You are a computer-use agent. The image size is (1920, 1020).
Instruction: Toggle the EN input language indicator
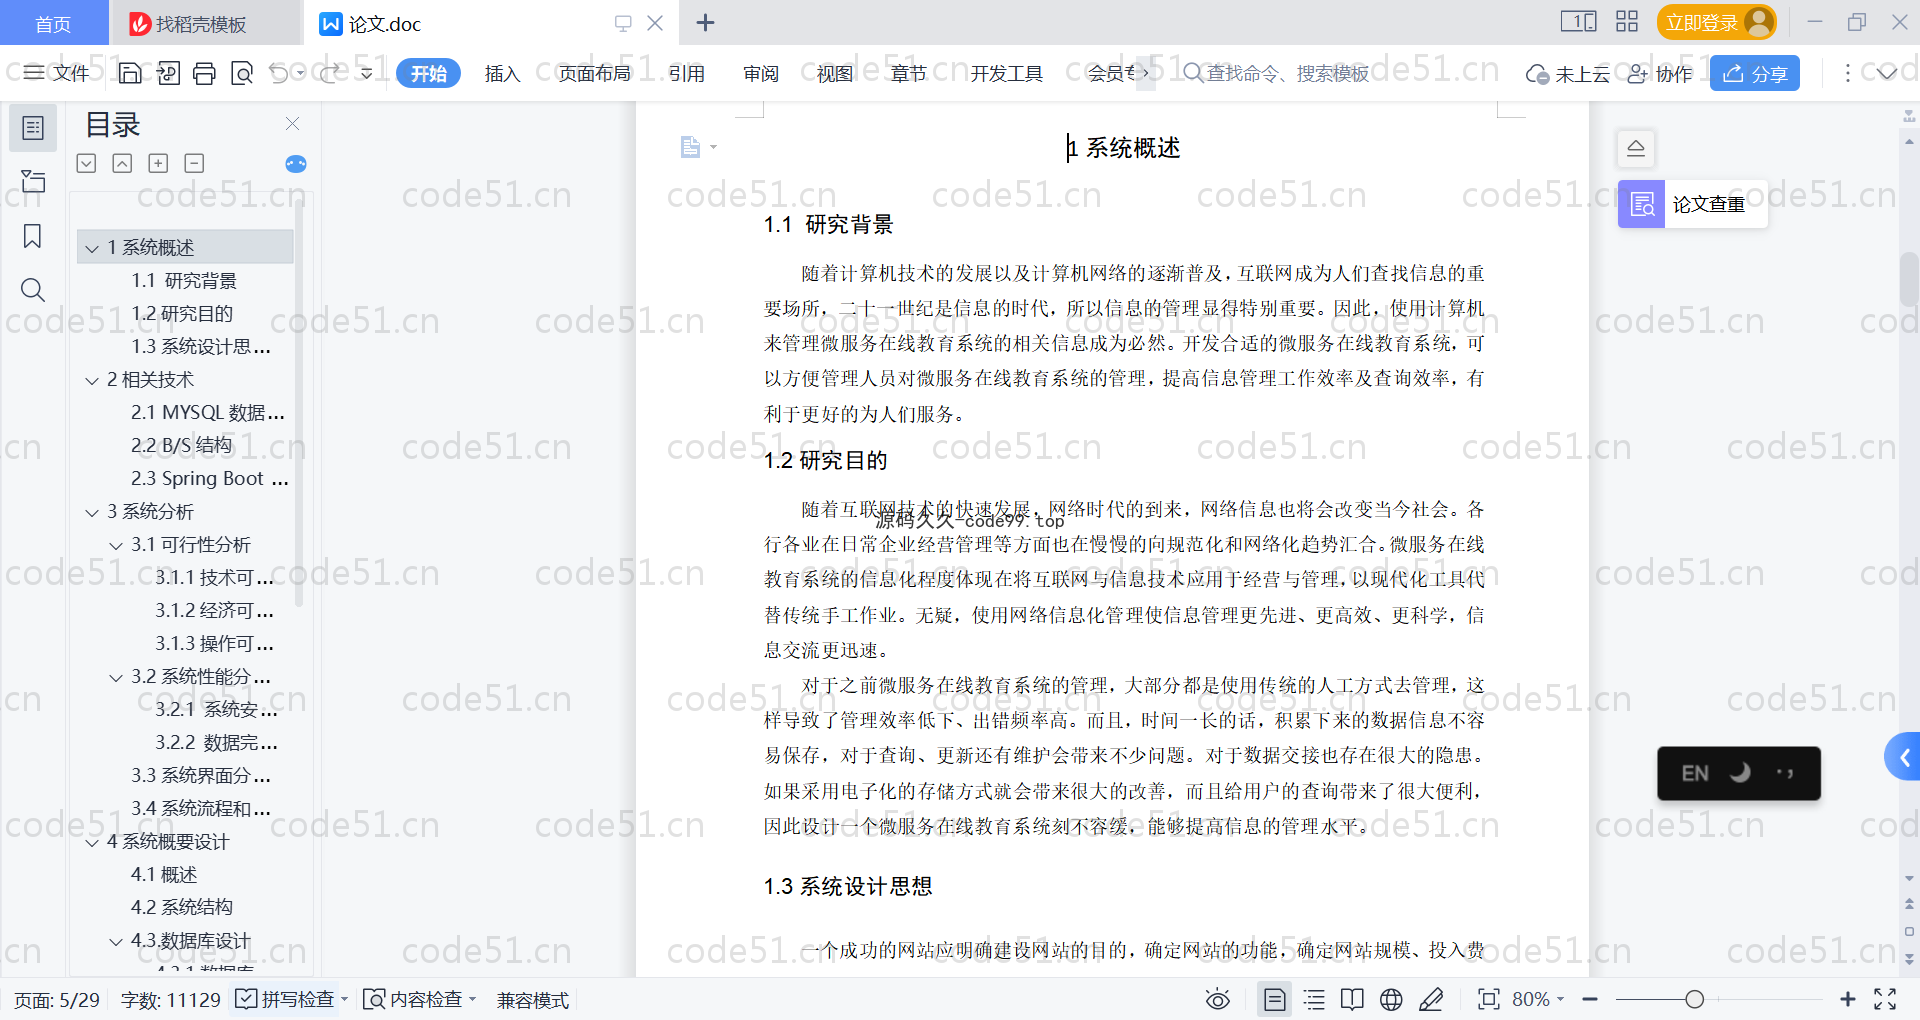(x=1695, y=773)
